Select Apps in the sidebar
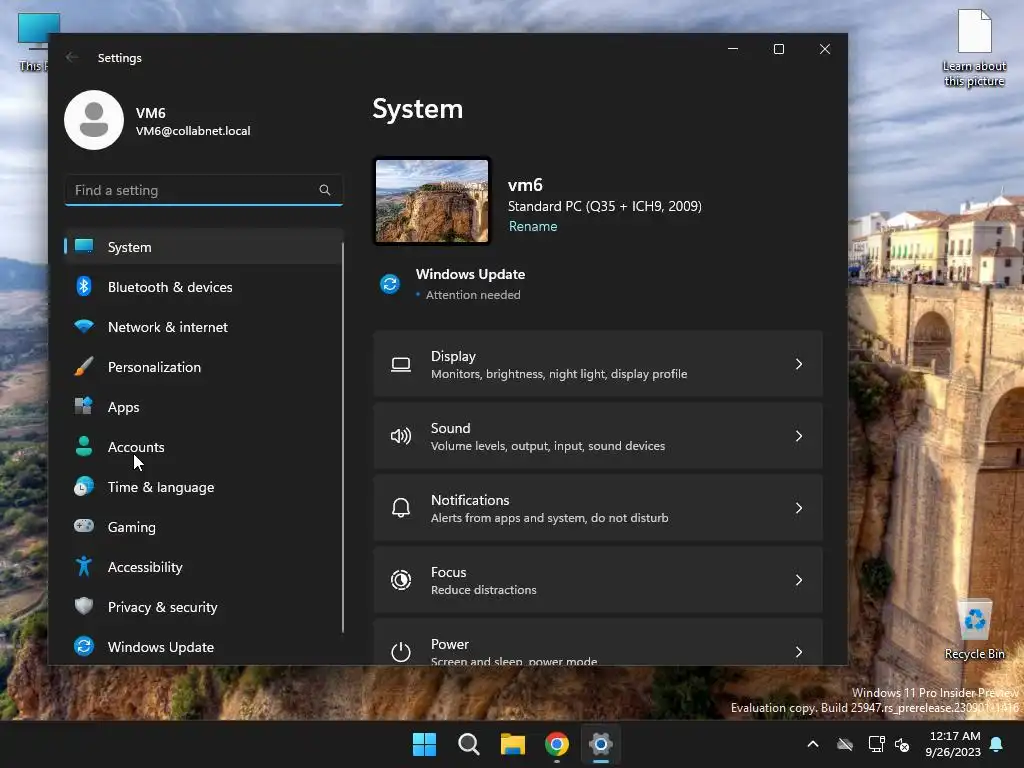The width and height of the screenshot is (1024, 768). (203, 407)
